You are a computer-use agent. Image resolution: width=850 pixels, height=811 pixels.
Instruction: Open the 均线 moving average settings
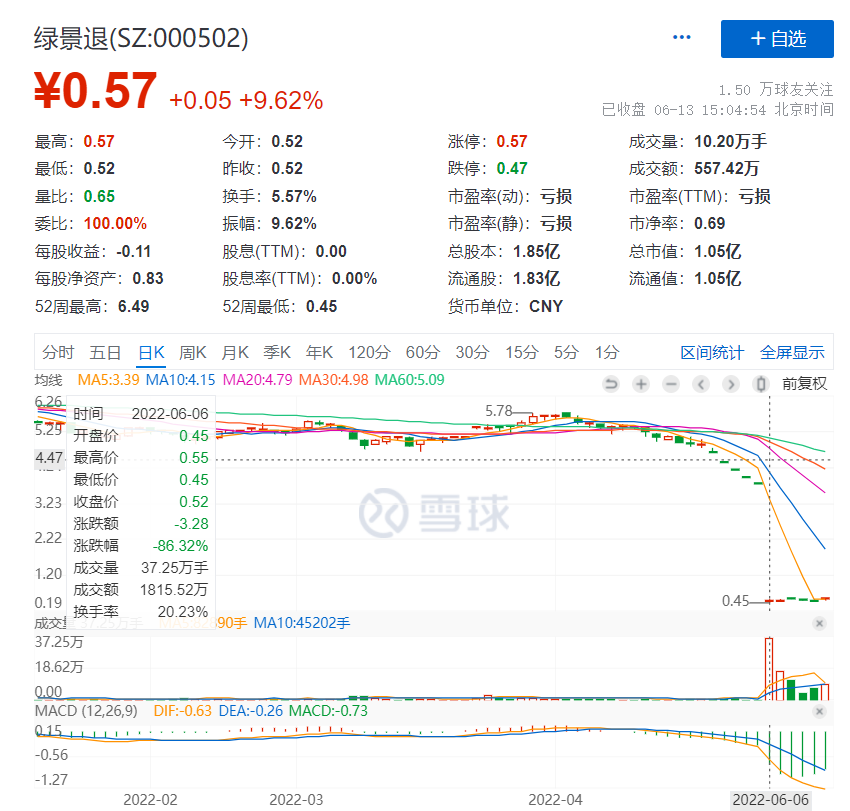pyautogui.click(x=49, y=380)
